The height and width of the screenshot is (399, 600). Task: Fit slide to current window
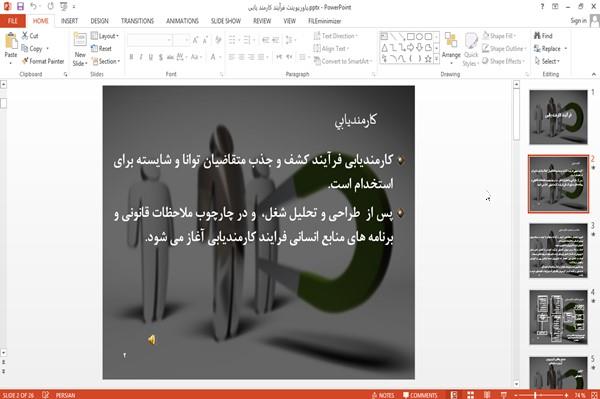click(594, 395)
